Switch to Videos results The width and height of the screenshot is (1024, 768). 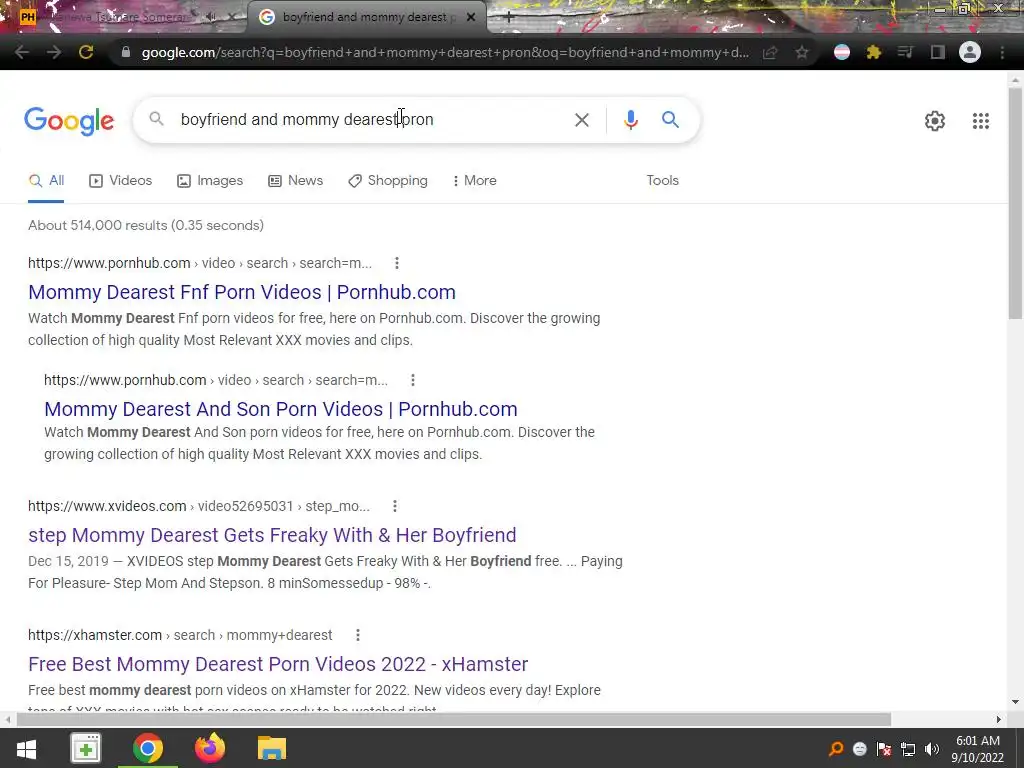[x=121, y=181]
